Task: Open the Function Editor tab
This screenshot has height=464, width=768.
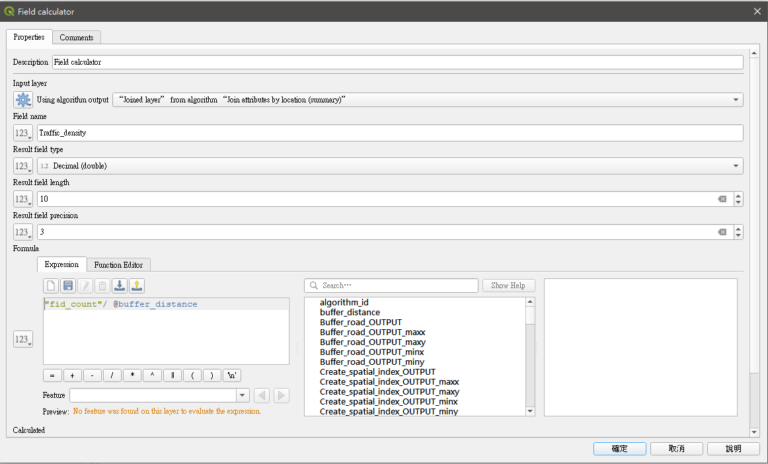Action: point(118,265)
